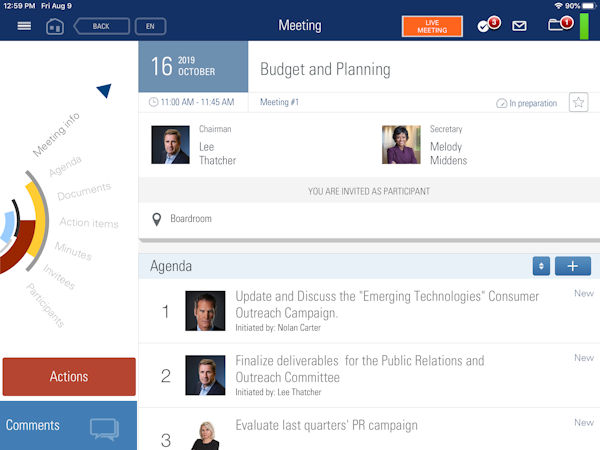Select Action items in the radial menu
The image size is (600, 450).
89,223
